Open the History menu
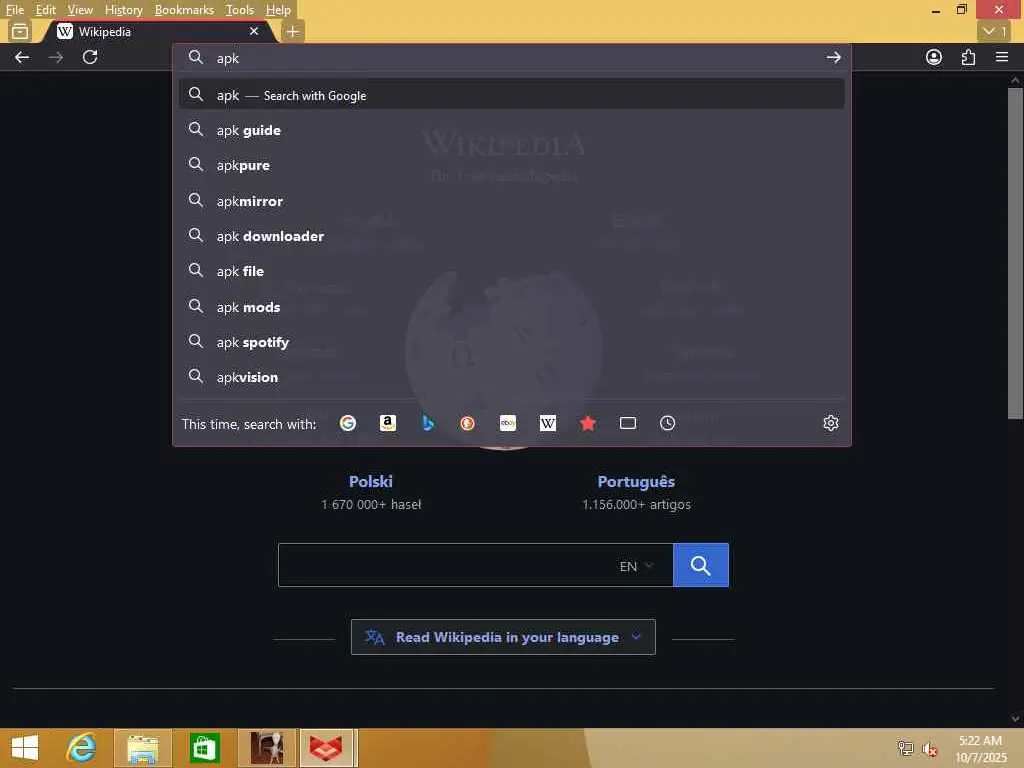The width and height of the screenshot is (1024, 768). click(124, 10)
